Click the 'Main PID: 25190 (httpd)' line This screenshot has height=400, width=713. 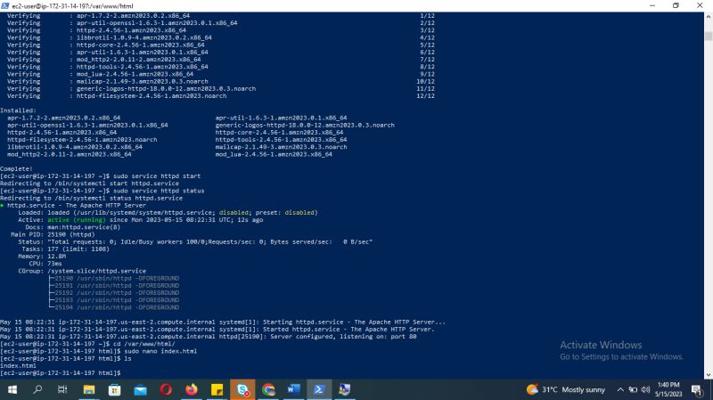(x=53, y=235)
